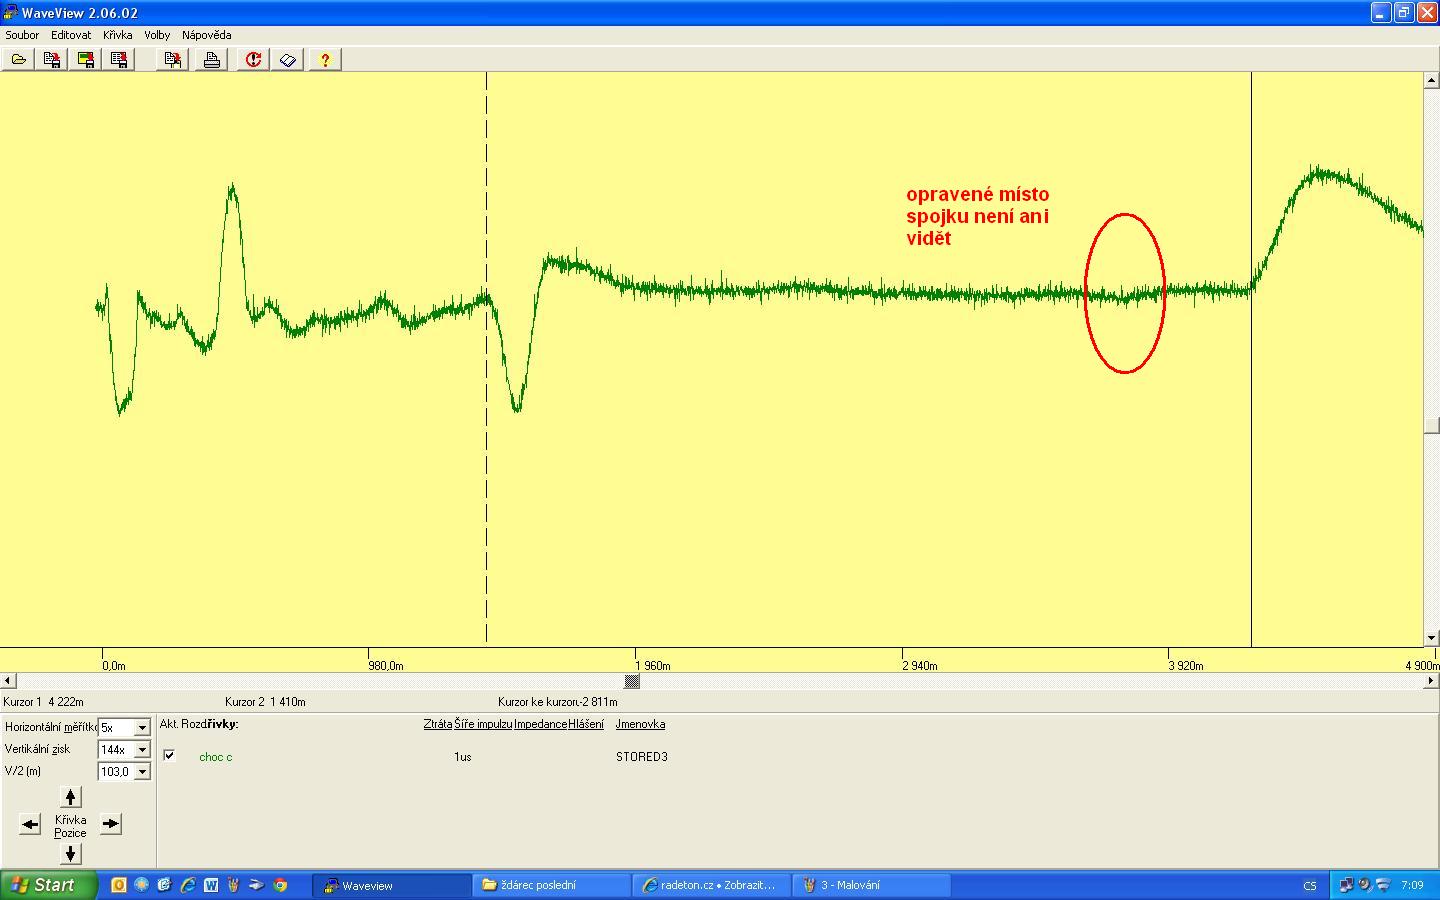Open the Volby menu

coord(157,35)
